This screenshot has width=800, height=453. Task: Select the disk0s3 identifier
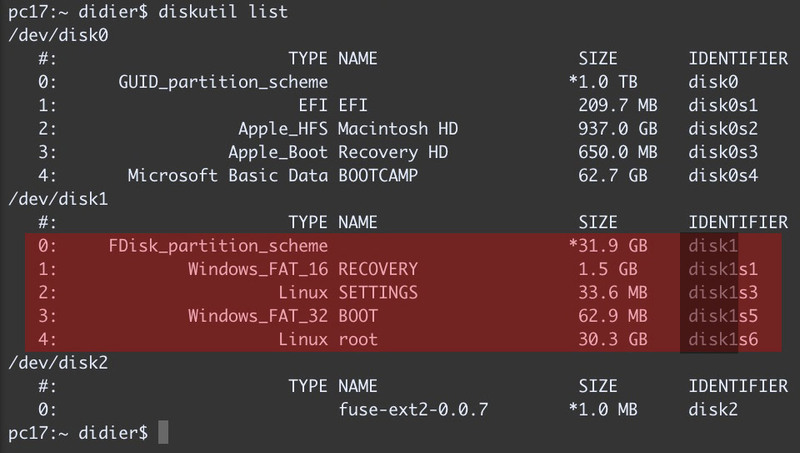click(723, 153)
